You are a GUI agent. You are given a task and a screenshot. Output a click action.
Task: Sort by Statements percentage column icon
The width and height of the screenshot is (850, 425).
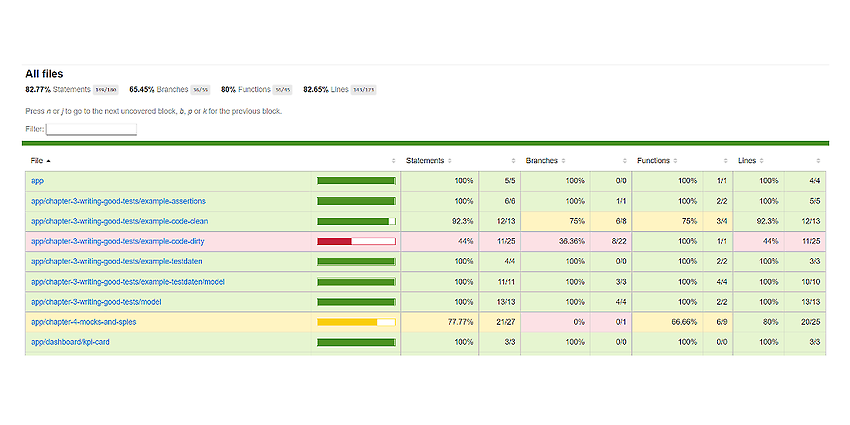point(449,161)
